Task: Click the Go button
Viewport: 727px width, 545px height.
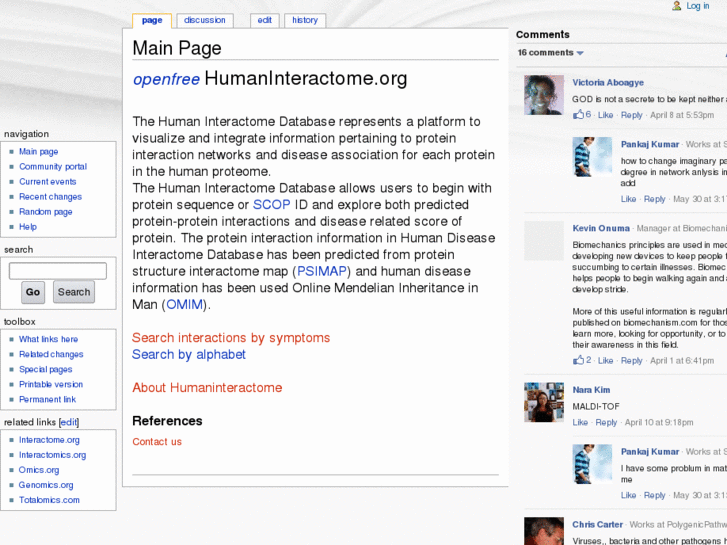Action: [33, 292]
